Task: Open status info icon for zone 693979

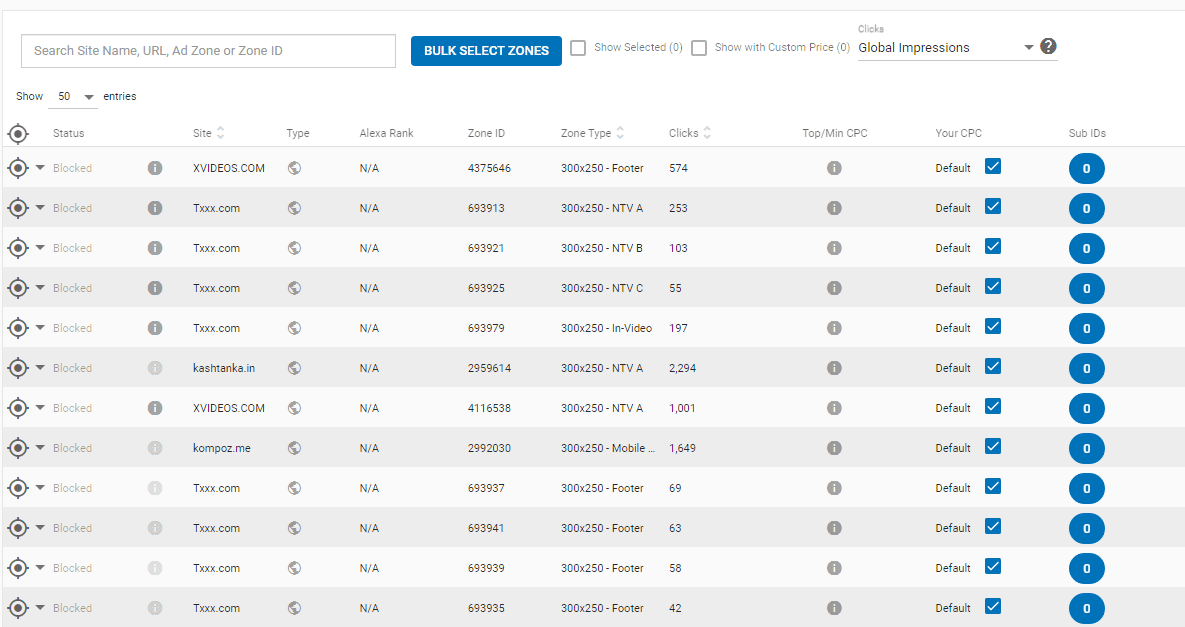Action: (x=155, y=328)
